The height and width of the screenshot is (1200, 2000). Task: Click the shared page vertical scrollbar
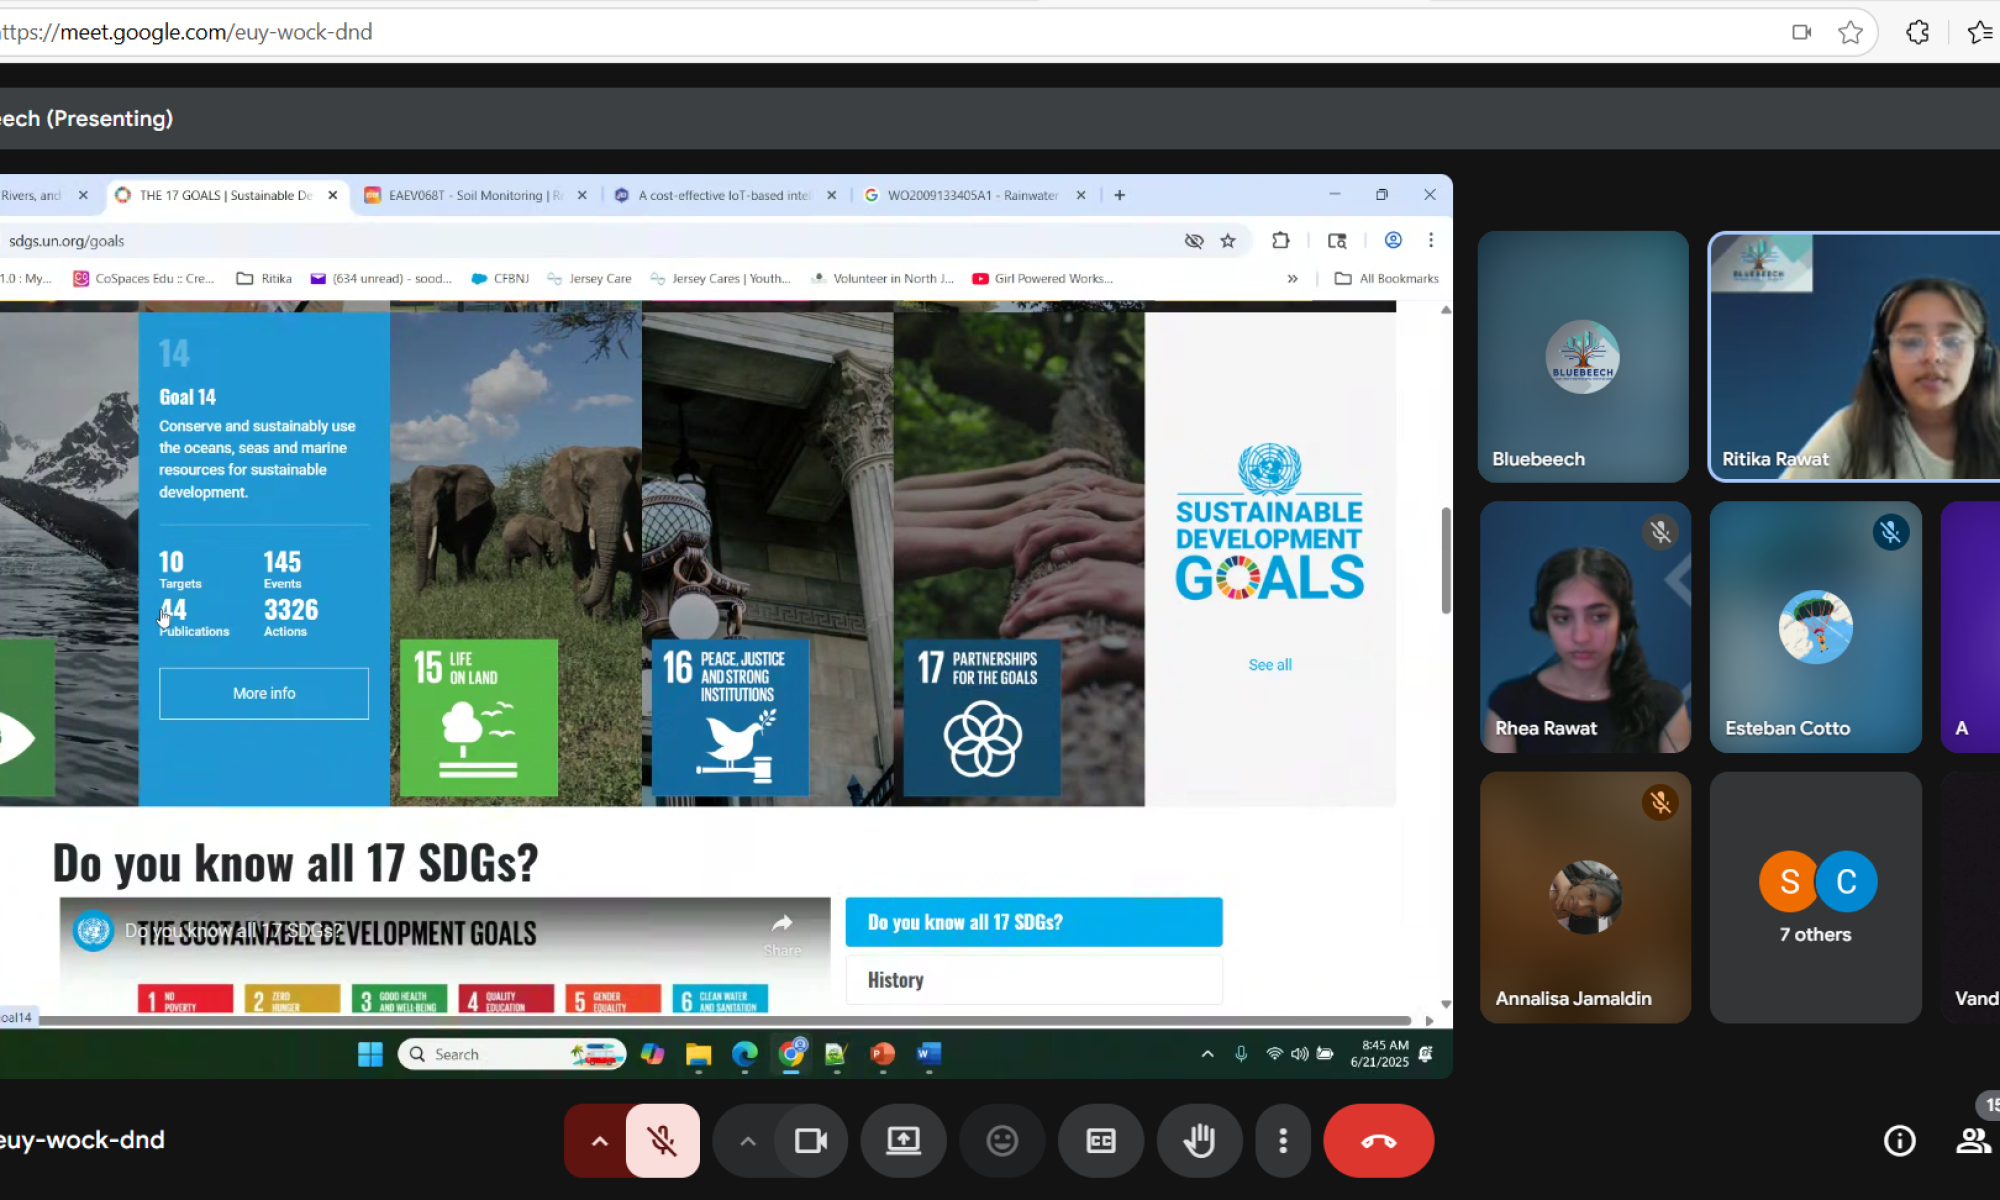tap(1446, 560)
